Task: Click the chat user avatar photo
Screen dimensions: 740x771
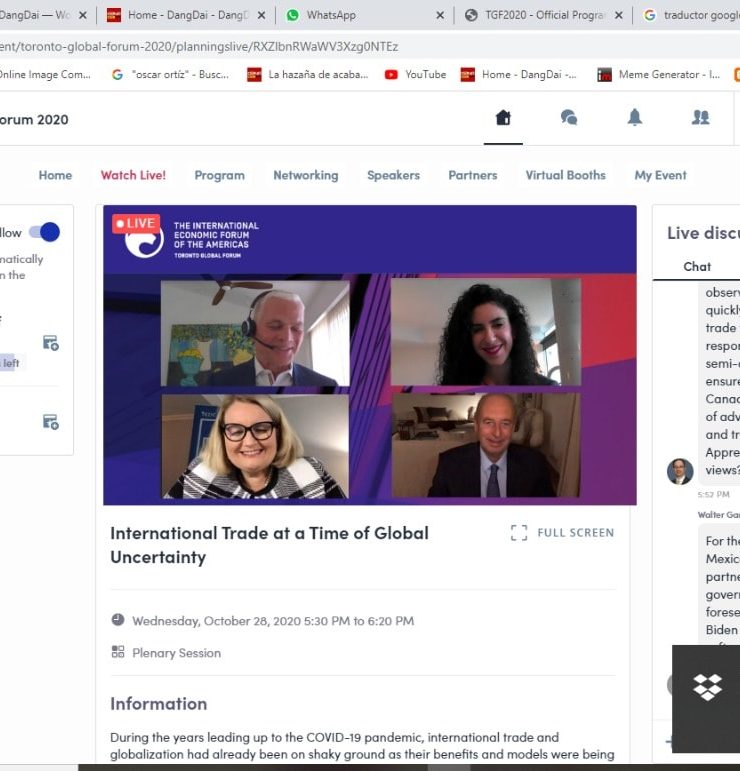Action: click(x=680, y=471)
